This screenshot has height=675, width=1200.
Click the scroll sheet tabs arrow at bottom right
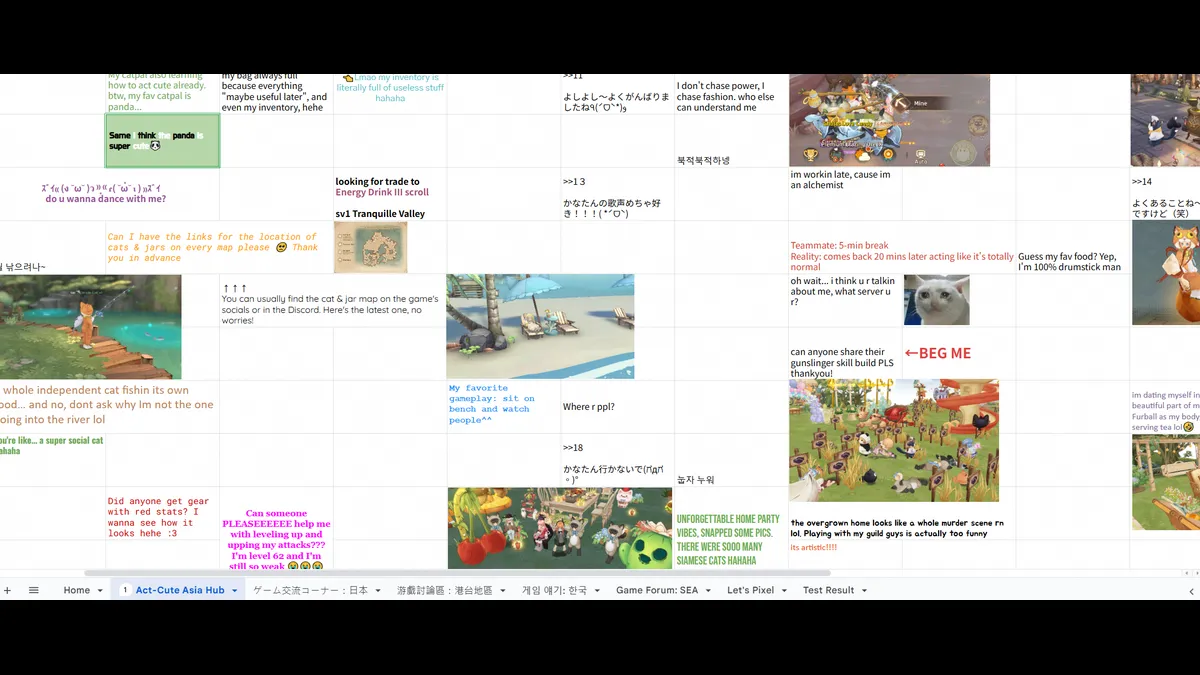pos(1191,591)
